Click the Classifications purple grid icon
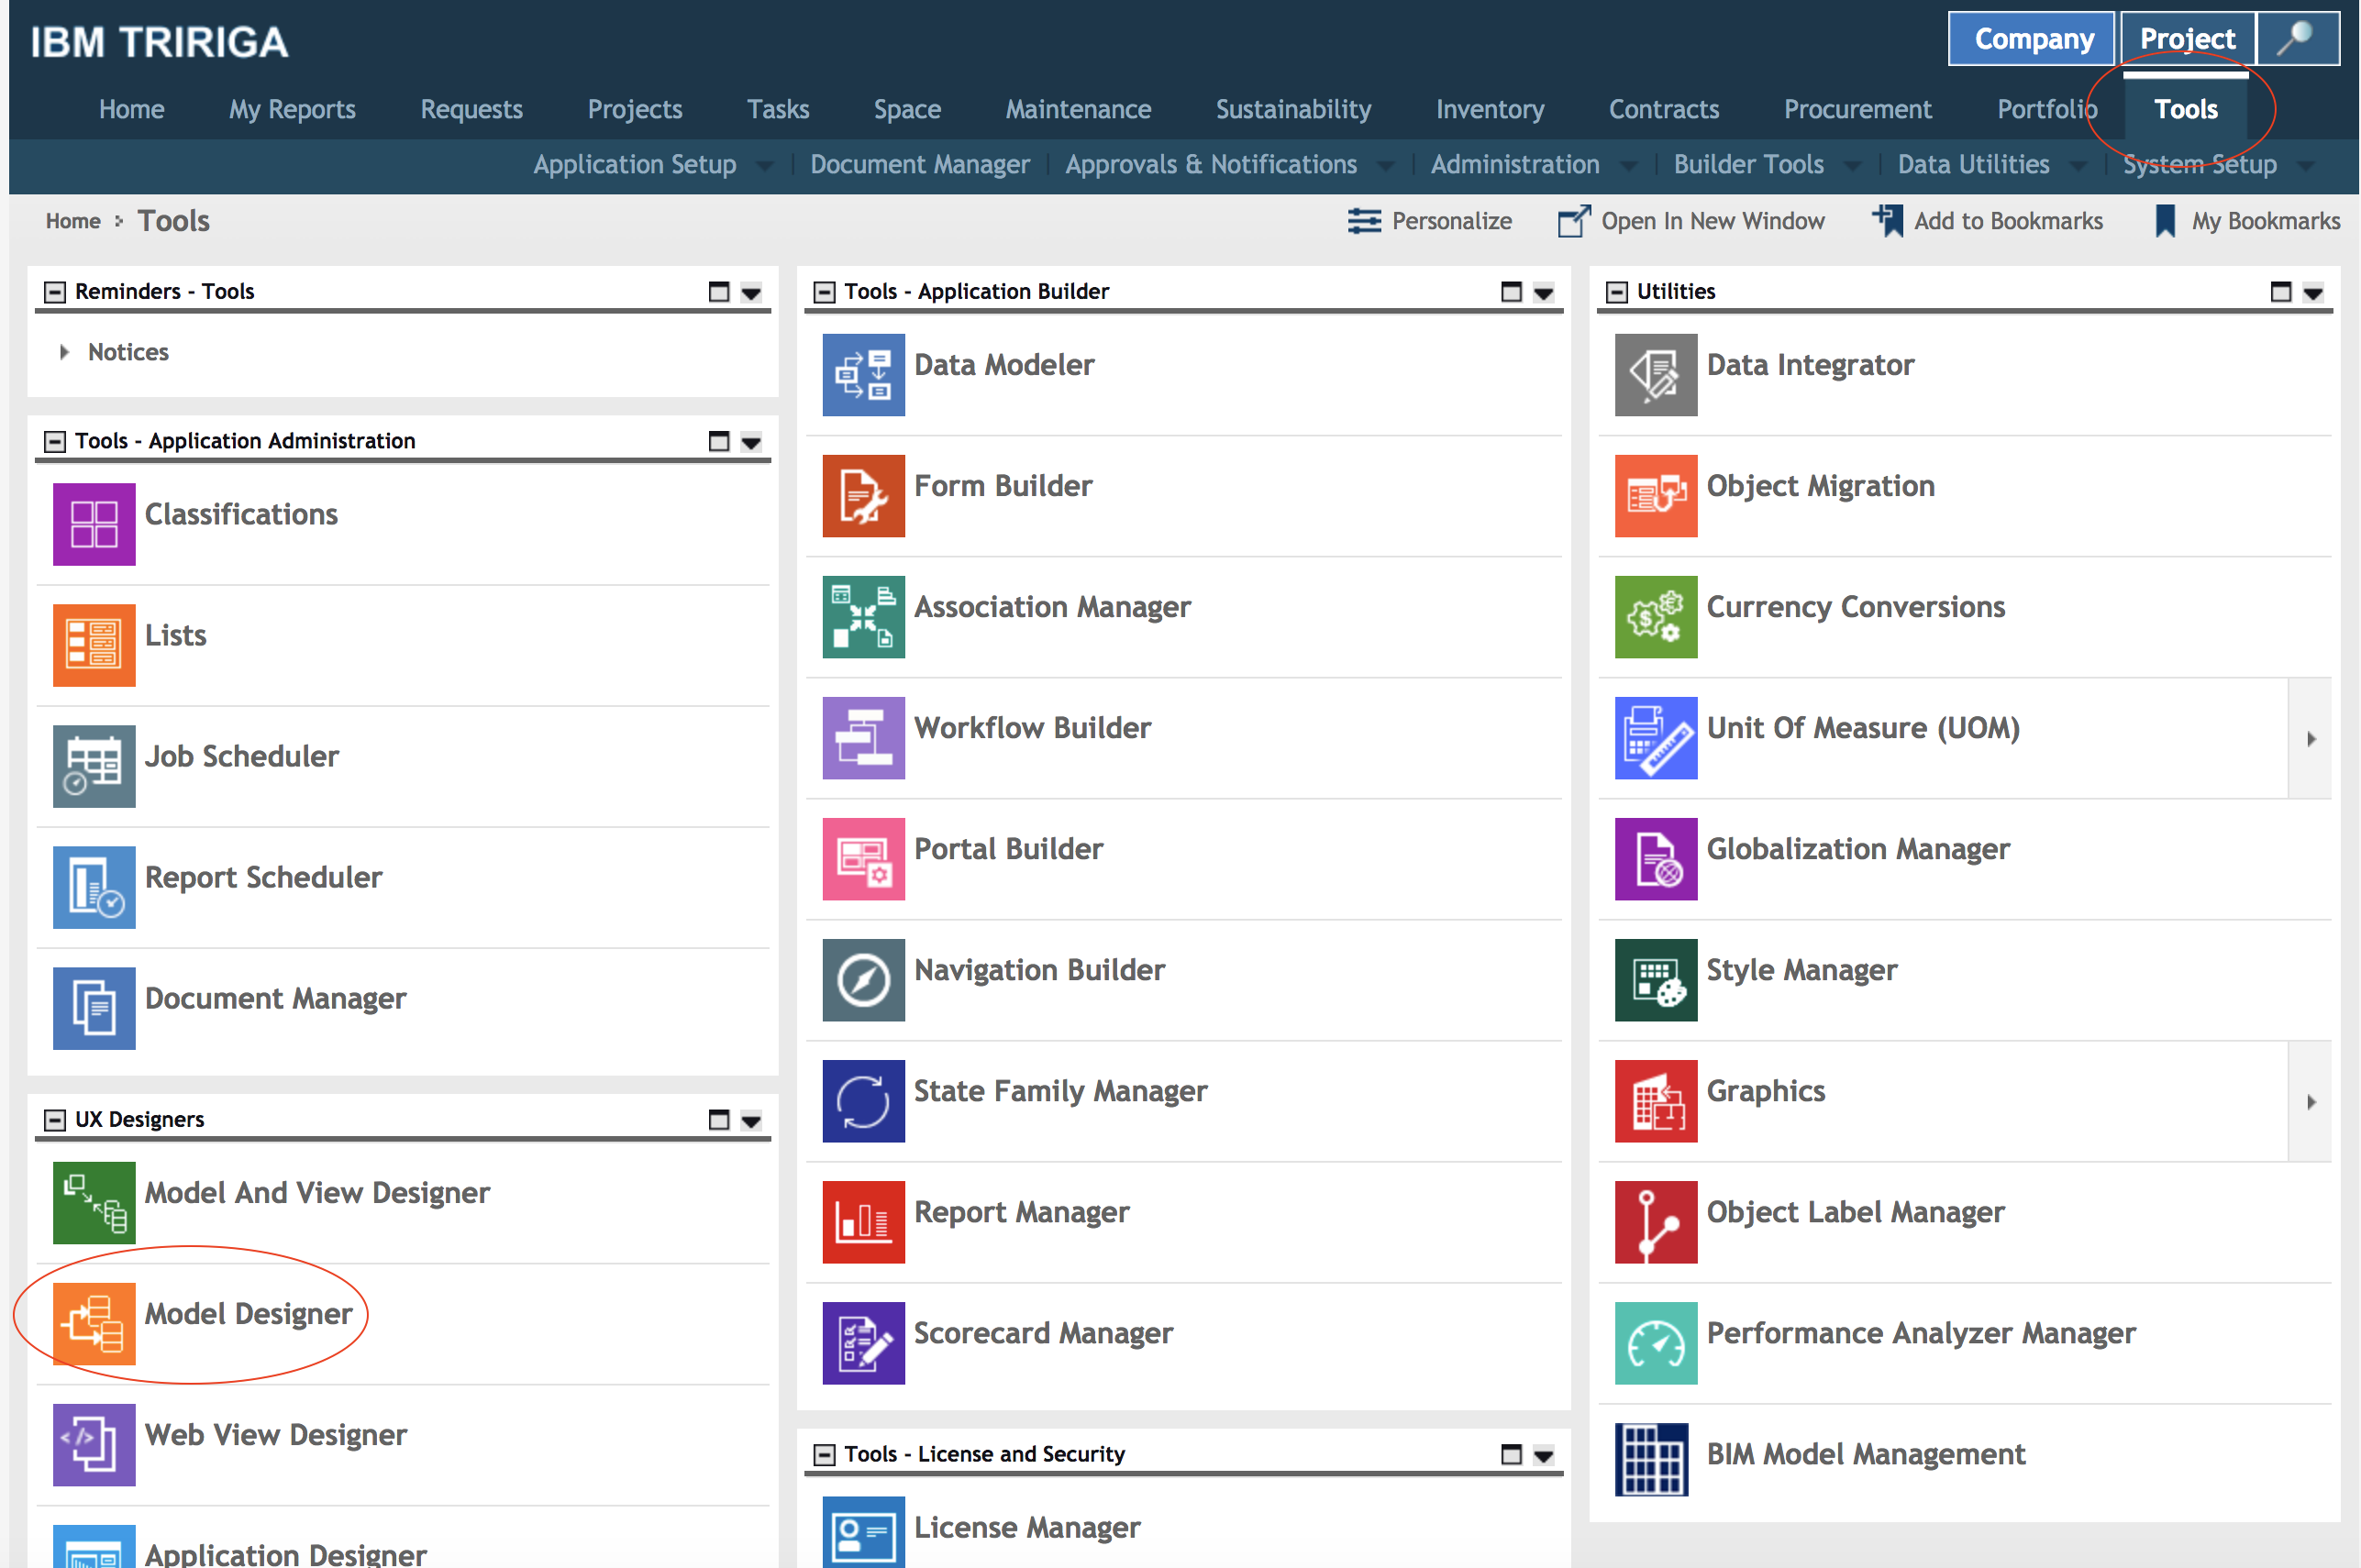 pyautogui.click(x=94, y=524)
